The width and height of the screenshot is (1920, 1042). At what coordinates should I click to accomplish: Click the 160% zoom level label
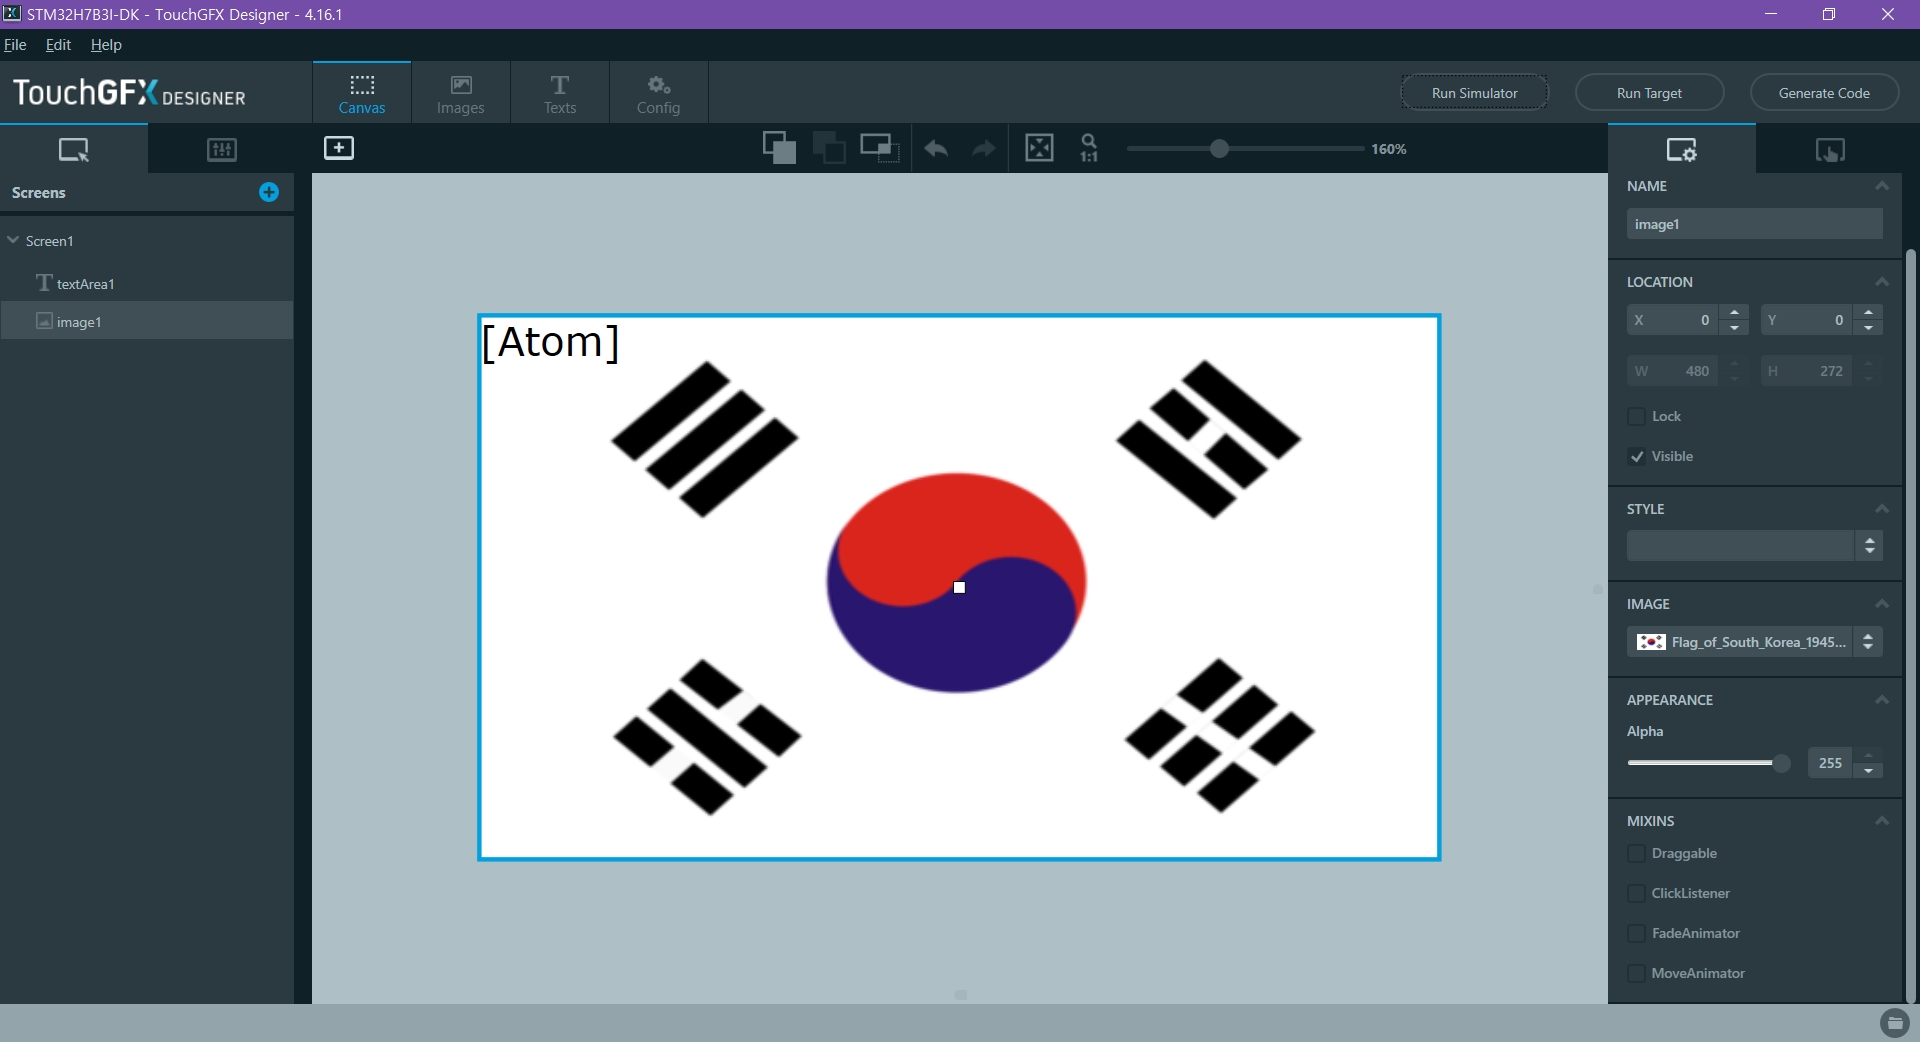point(1388,149)
